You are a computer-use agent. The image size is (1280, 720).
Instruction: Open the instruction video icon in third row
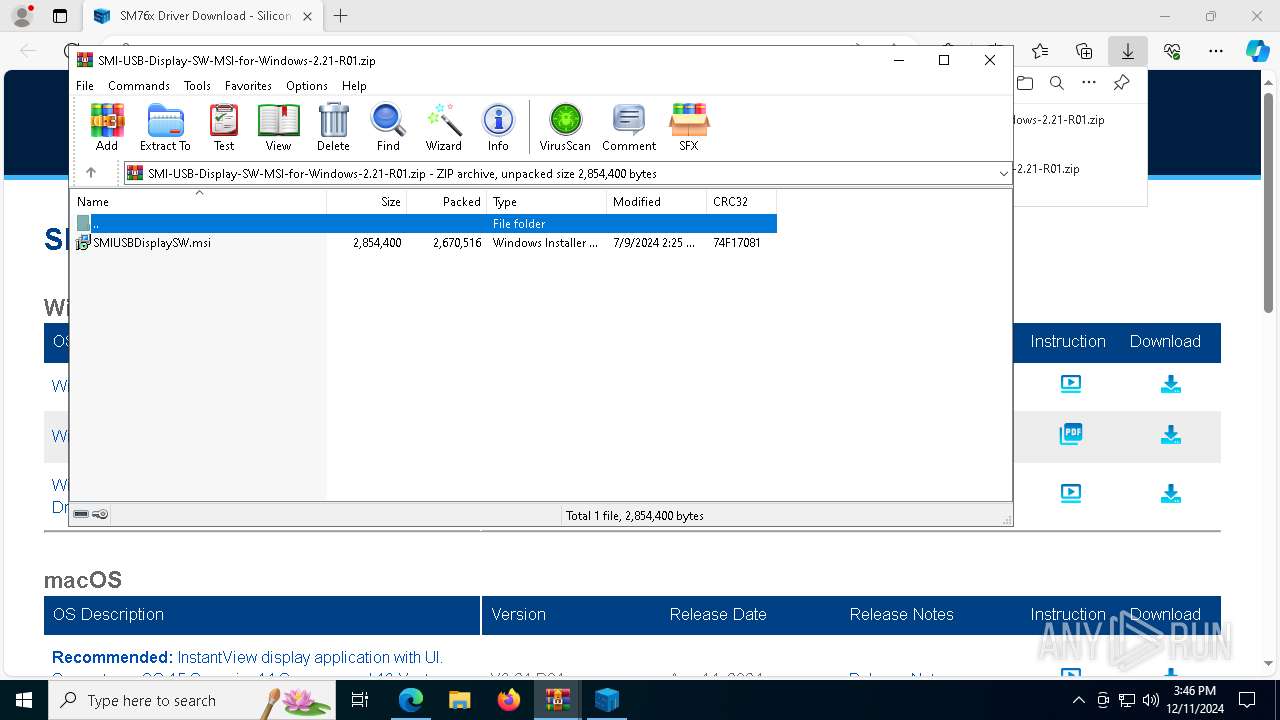(1070, 492)
